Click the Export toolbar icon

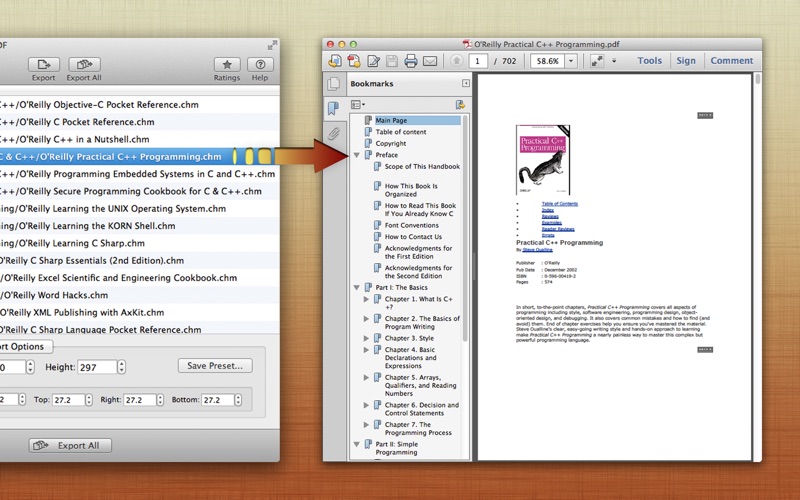[x=43, y=65]
